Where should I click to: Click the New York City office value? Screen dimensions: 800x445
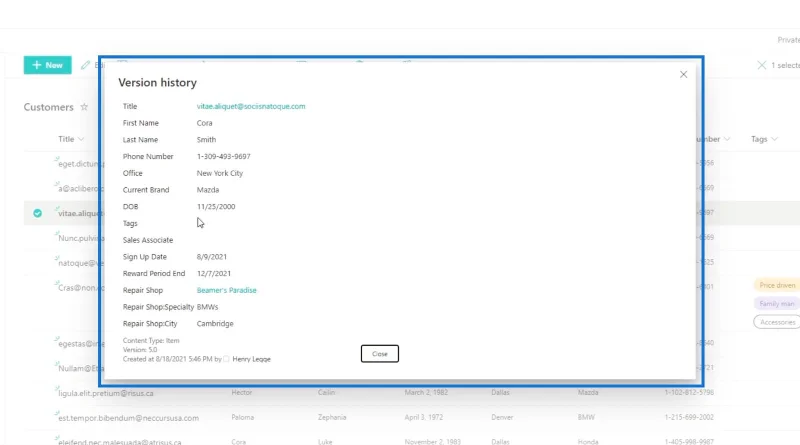point(220,173)
